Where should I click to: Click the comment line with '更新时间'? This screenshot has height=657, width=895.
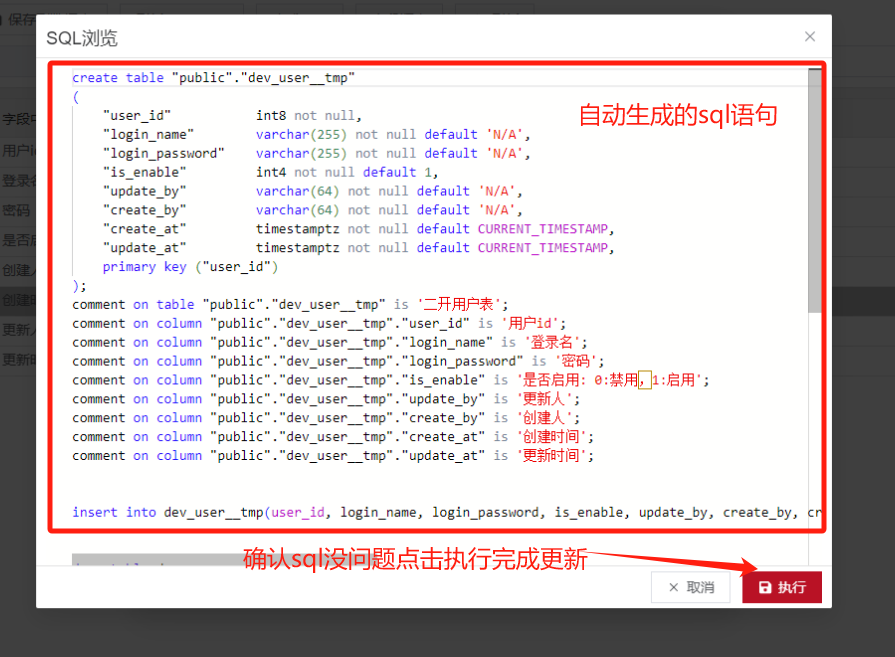333,455
